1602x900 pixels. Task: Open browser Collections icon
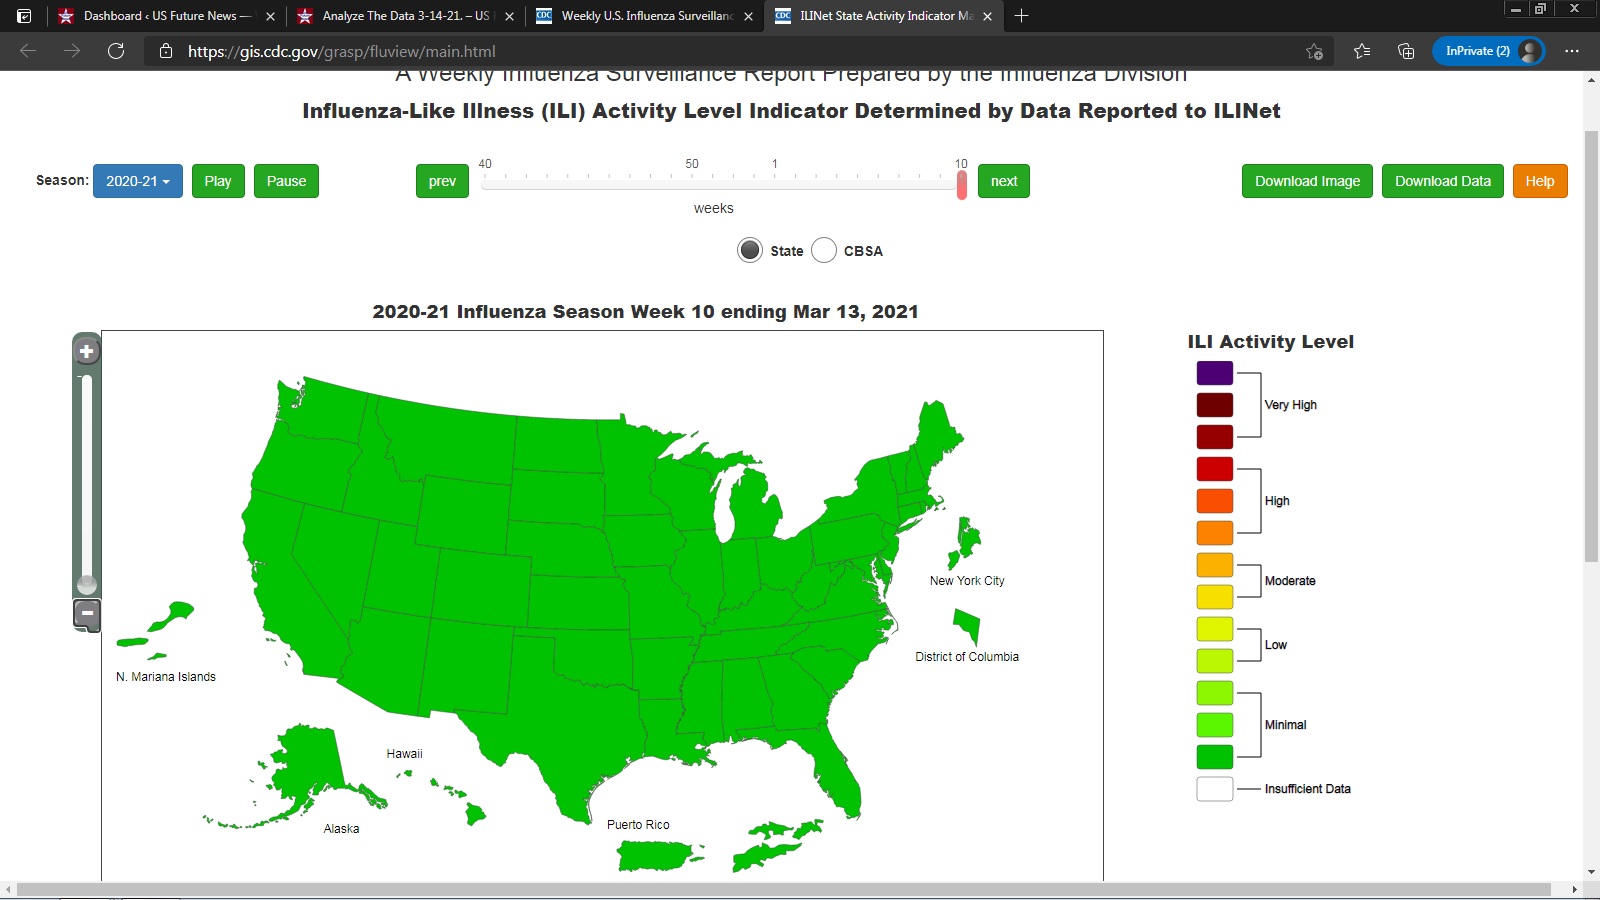click(1406, 51)
